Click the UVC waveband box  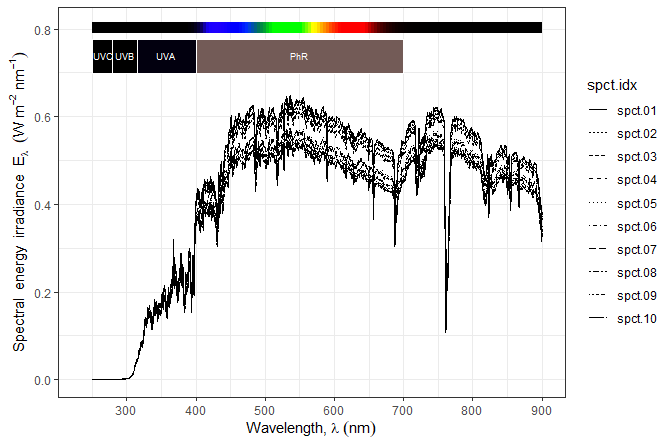[102, 57]
